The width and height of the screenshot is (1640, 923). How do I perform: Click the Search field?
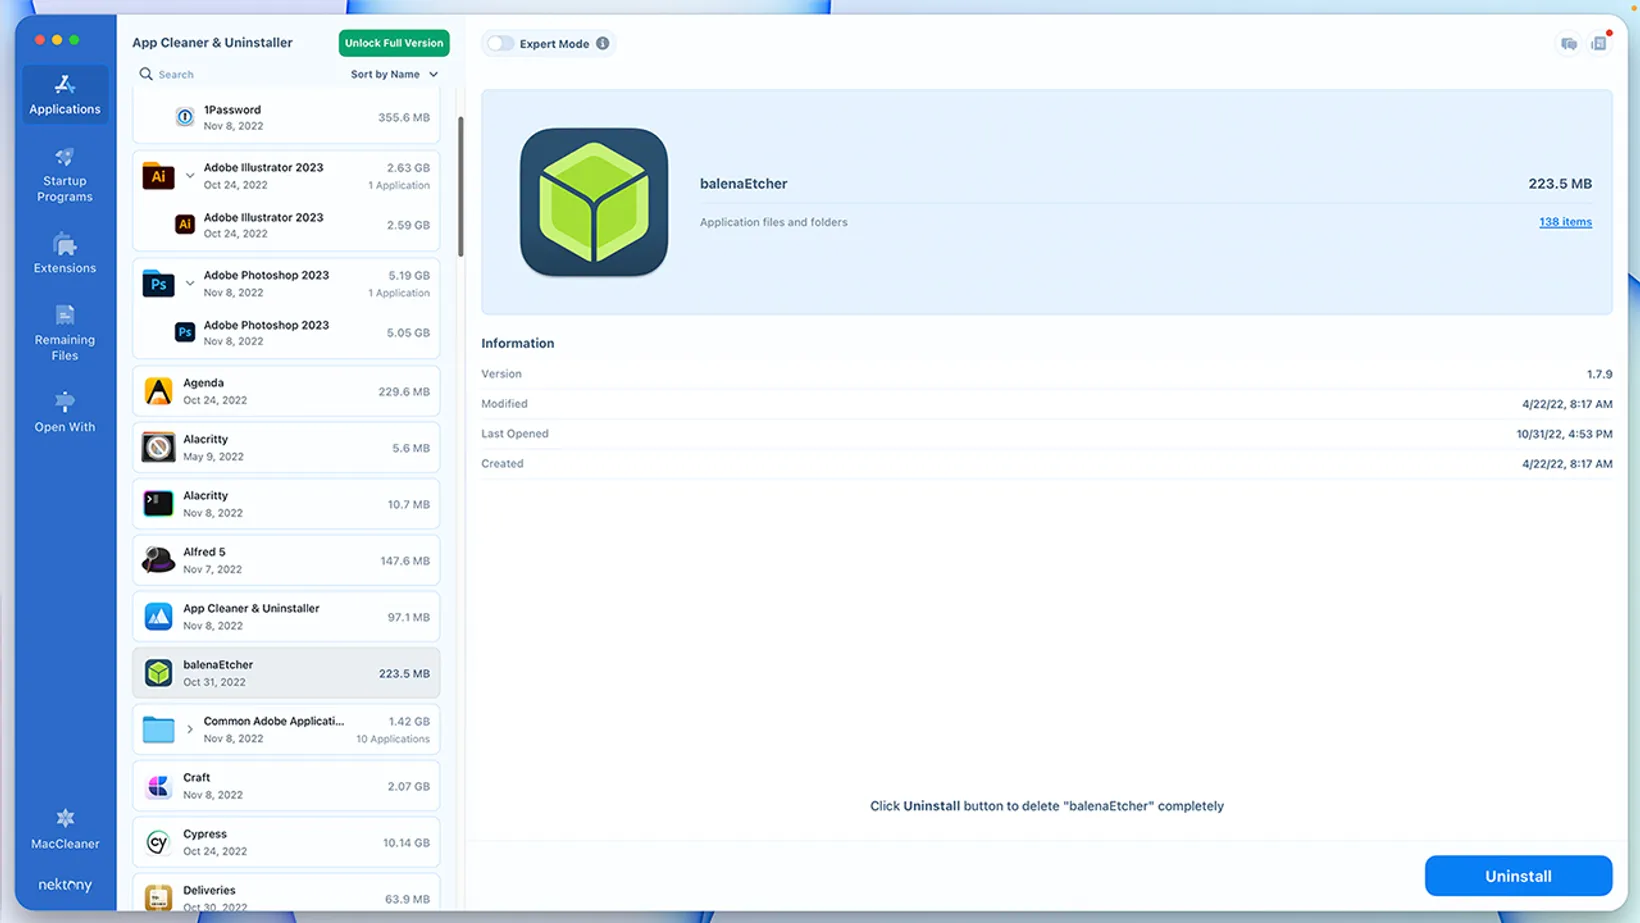point(238,74)
